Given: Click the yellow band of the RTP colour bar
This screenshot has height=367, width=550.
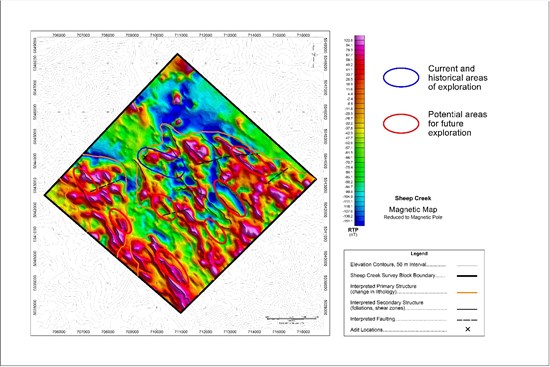Looking at the screenshot, I should coord(360,131).
